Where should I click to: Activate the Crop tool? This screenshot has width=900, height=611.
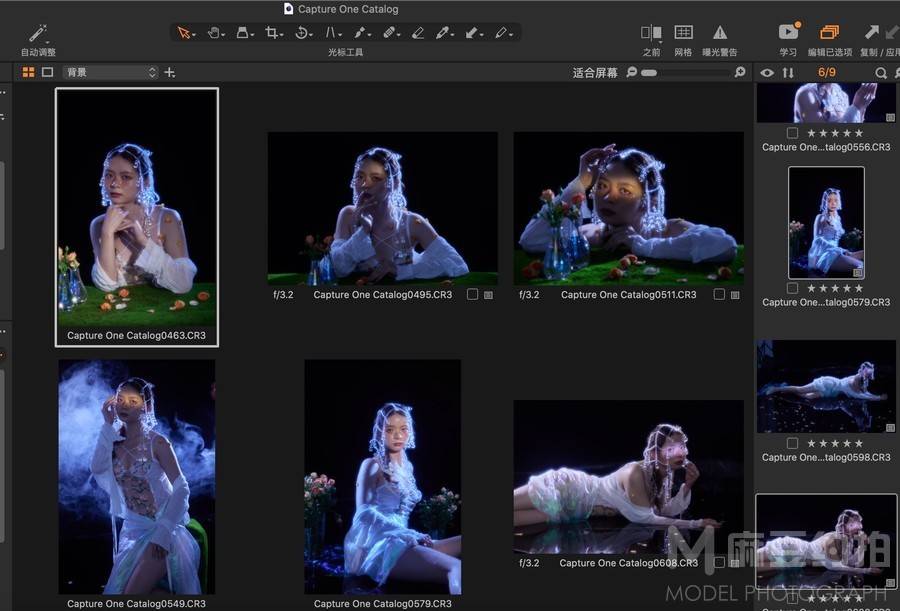click(x=271, y=33)
